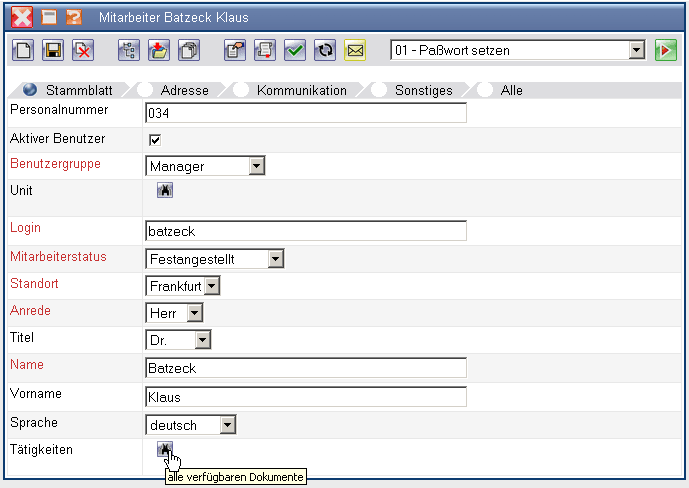Toggle the Aktiver Benutzer checkbox
The height and width of the screenshot is (488, 689).
coord(155,139)
